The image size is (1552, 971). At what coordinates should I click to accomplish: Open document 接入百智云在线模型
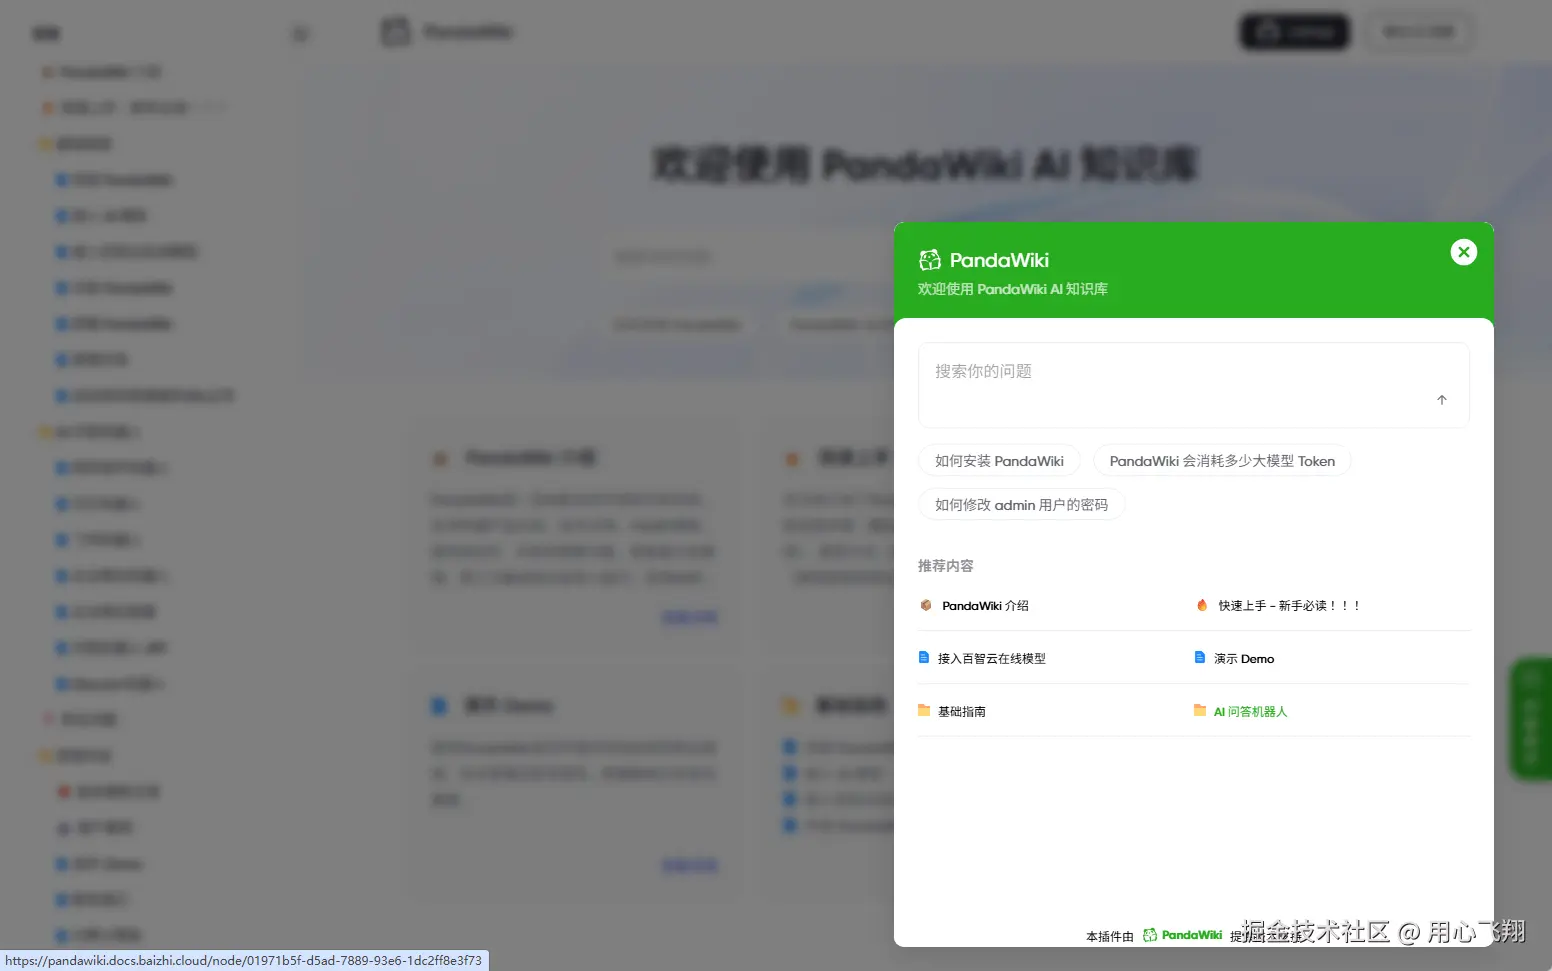click(x=992, y=659)
